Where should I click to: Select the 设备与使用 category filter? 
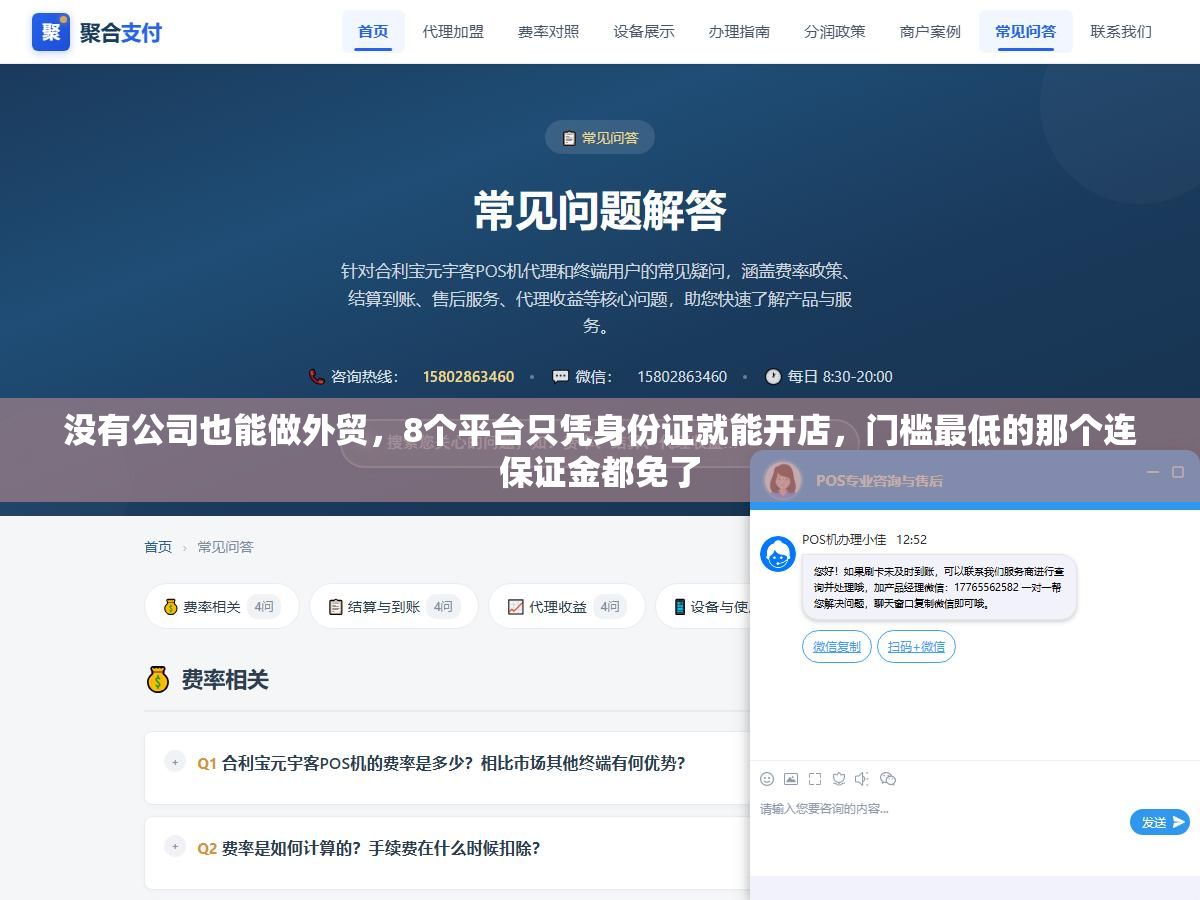point(704,606)
